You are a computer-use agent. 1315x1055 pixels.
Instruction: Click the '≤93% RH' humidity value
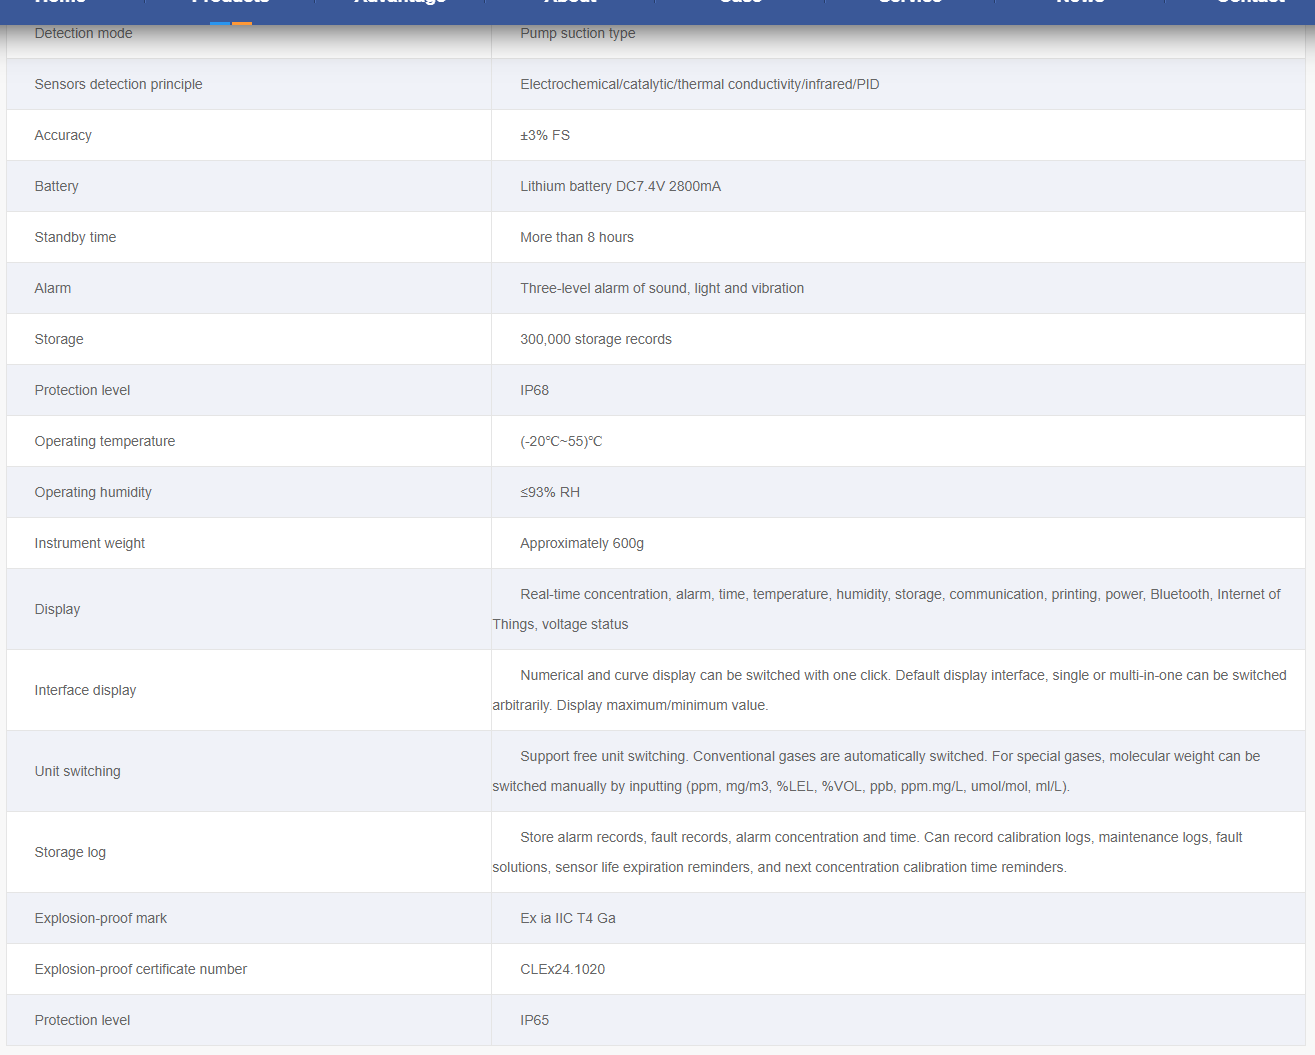(x=550, y=492)
